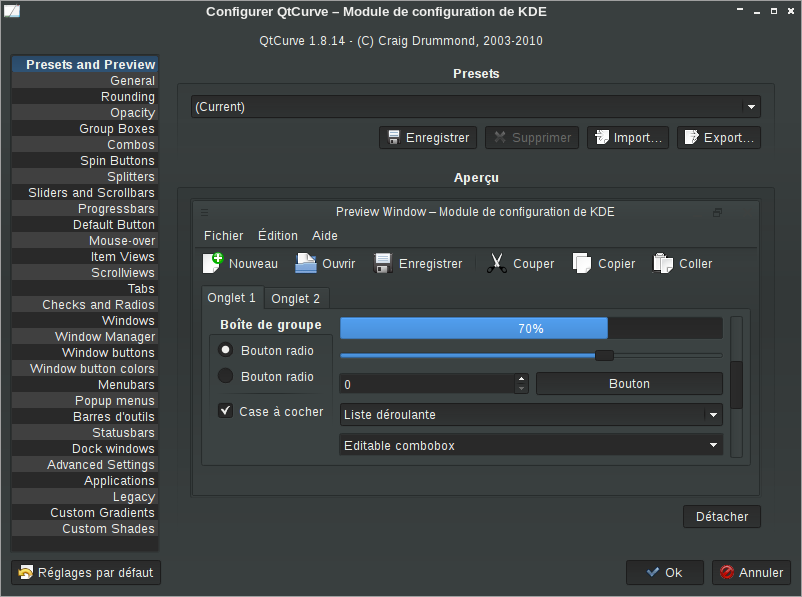Click the spin box field showing 0

[428, 384]
